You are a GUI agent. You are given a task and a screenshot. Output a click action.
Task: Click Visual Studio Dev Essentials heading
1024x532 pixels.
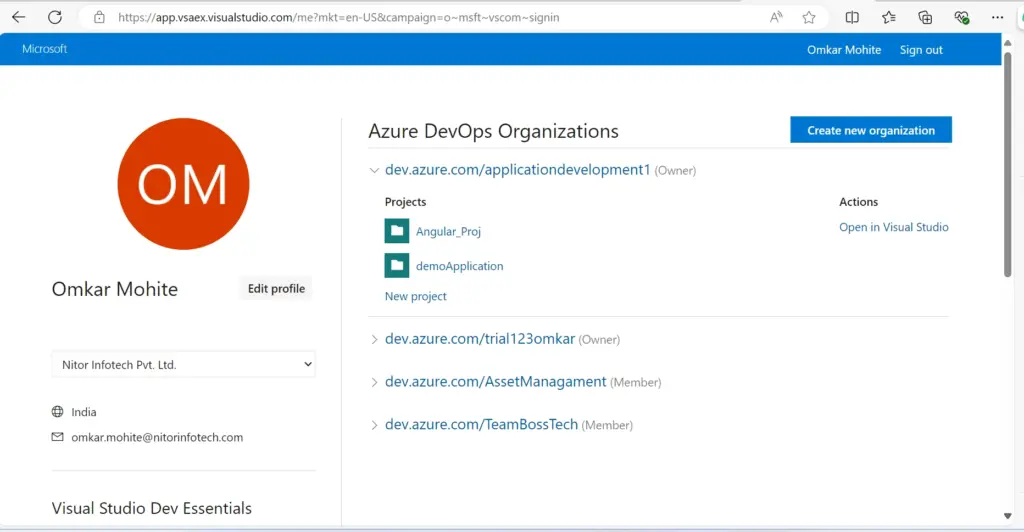pos(152,508)
